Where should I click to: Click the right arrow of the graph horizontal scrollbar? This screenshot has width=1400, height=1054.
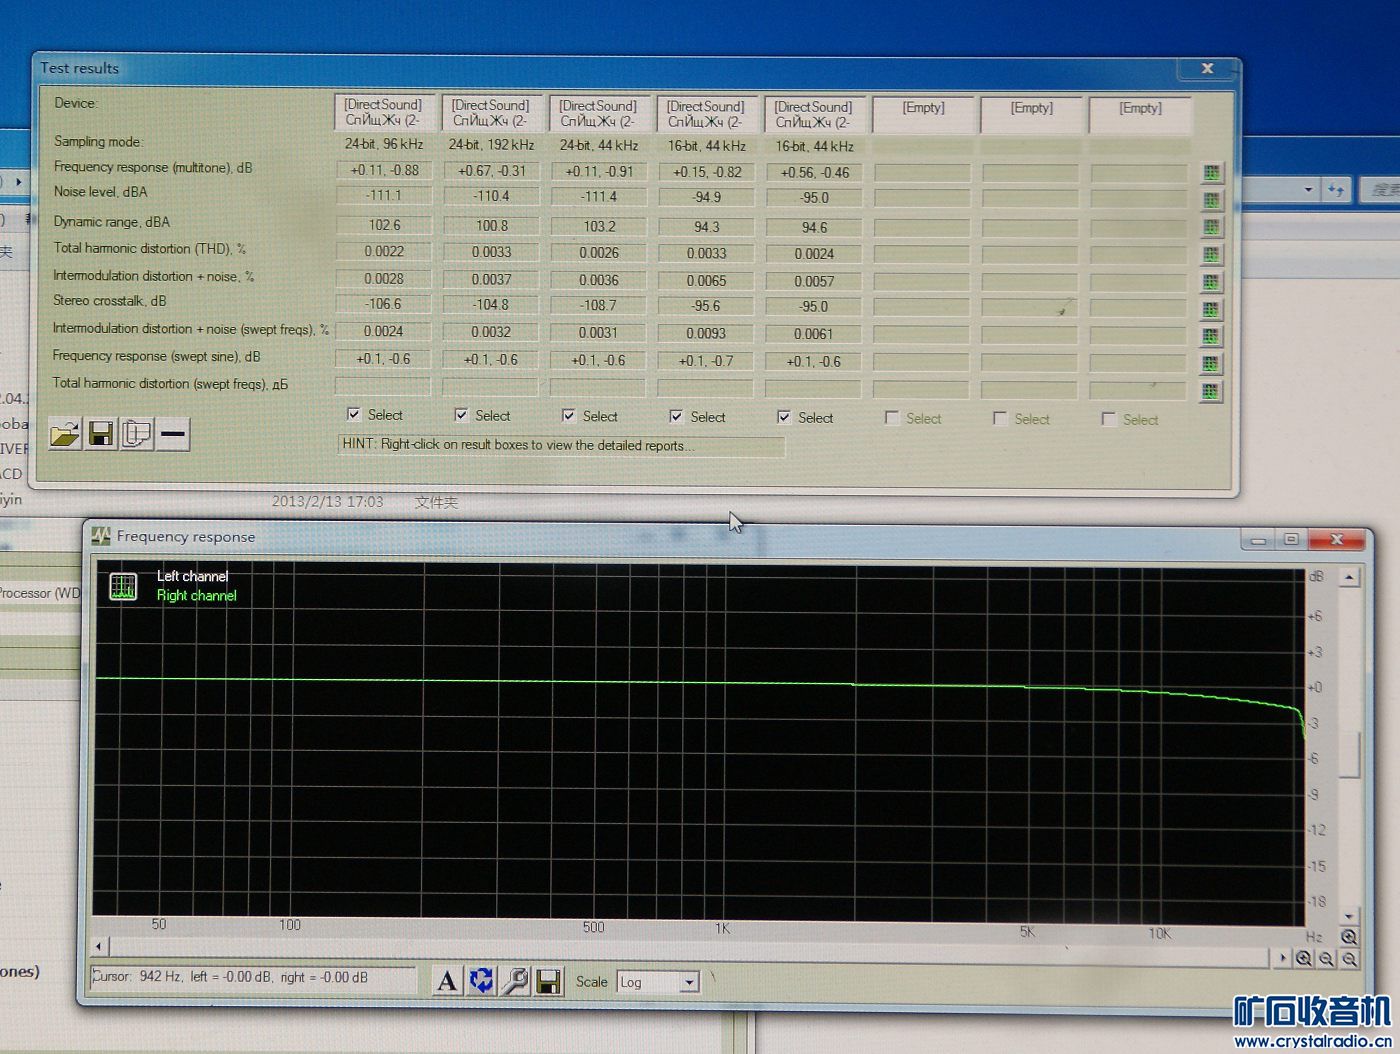pyautogui.click(x=1283, y=958)
